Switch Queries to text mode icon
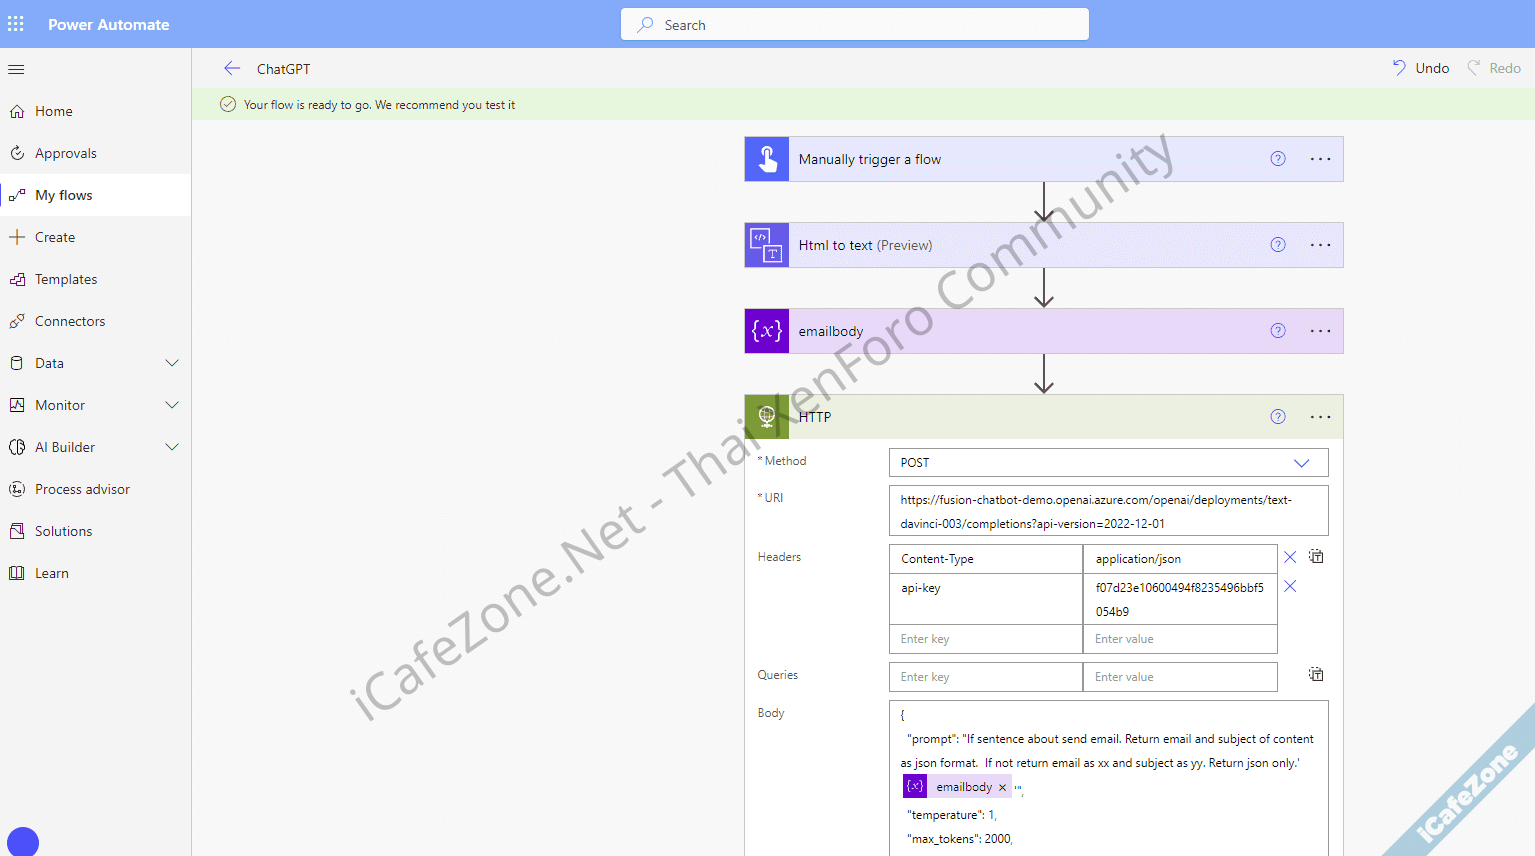1535x856 pixels. tap(1316, 675)
